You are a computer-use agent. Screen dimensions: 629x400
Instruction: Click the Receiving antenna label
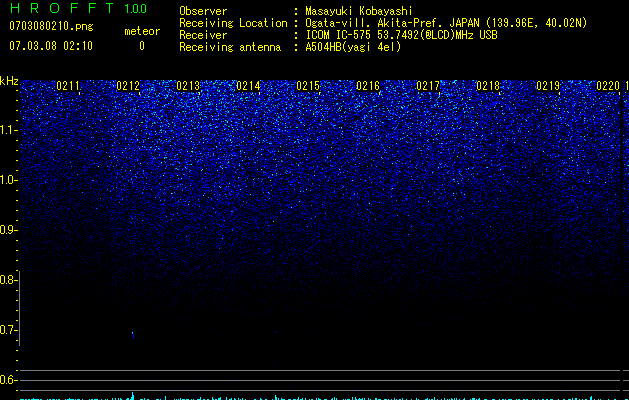pyautogui.click(x=230, y=47)
